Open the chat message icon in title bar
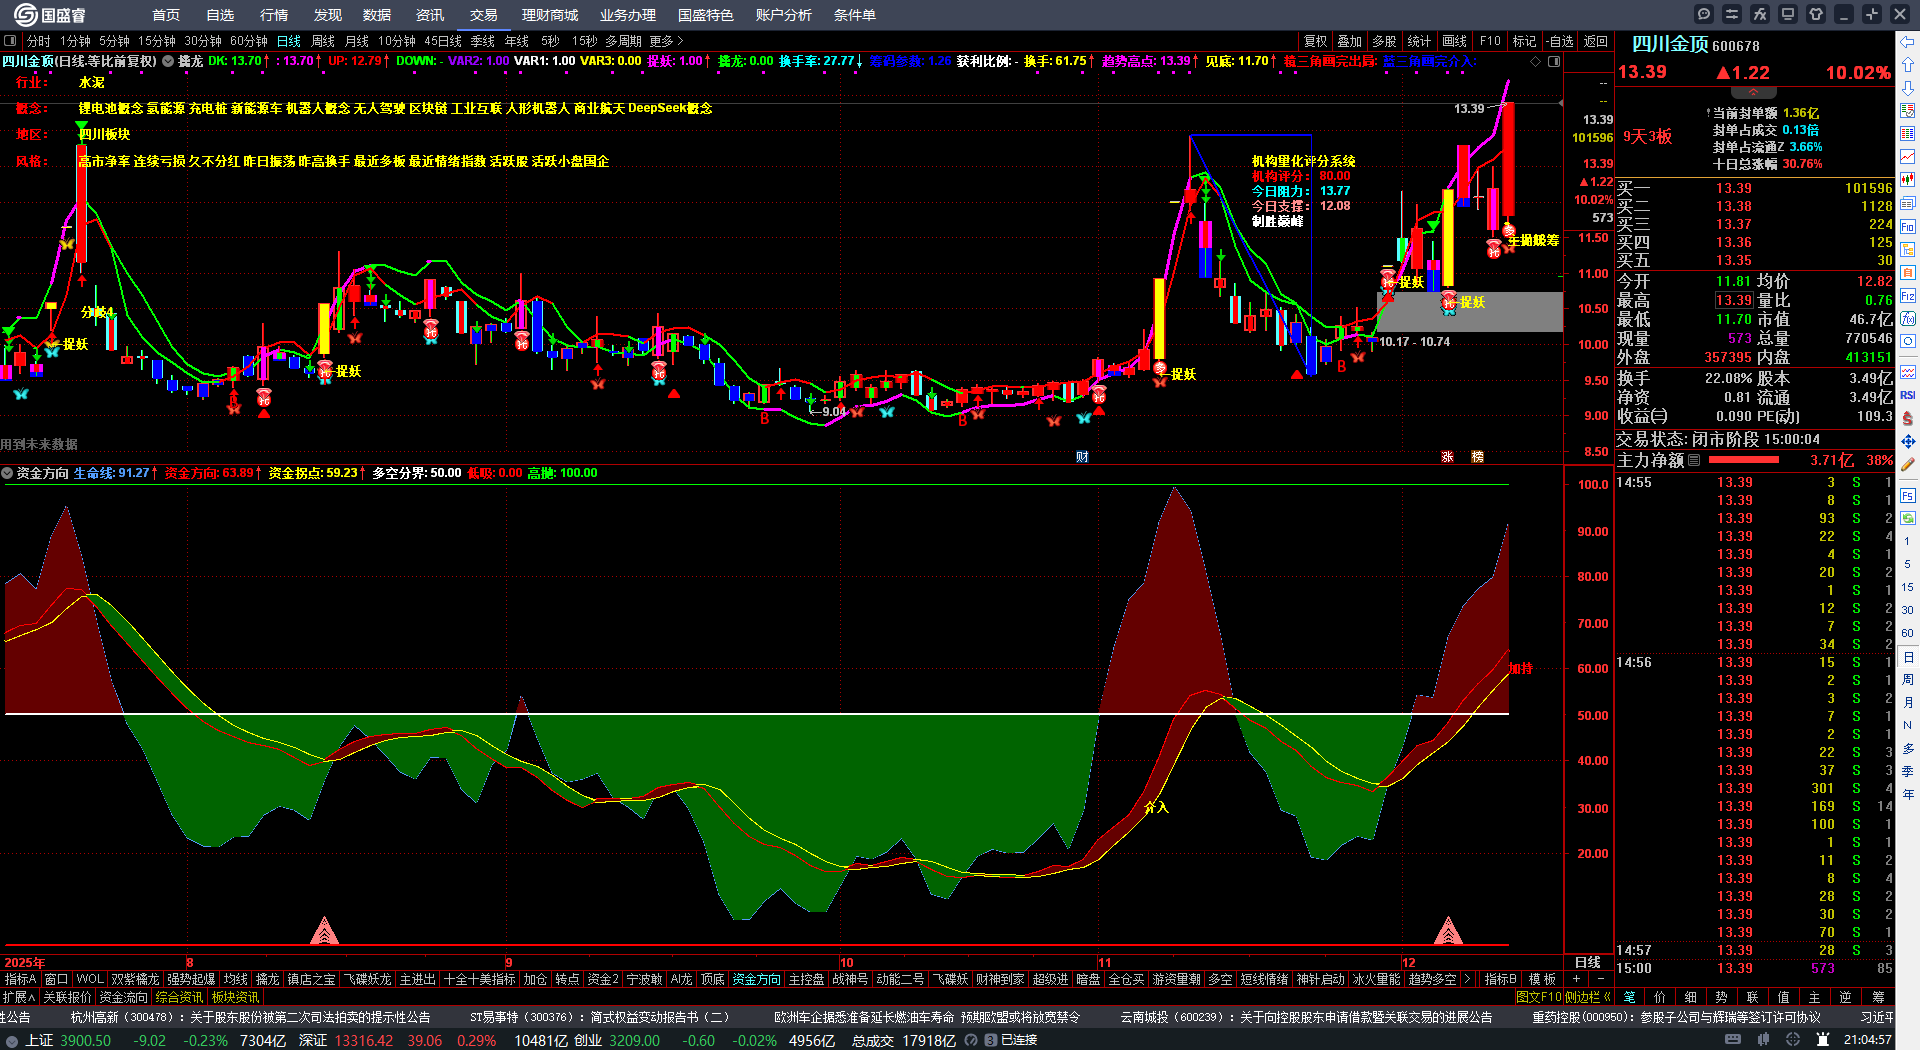This screenshot has width=1920, height=1050. (1704, 14)
